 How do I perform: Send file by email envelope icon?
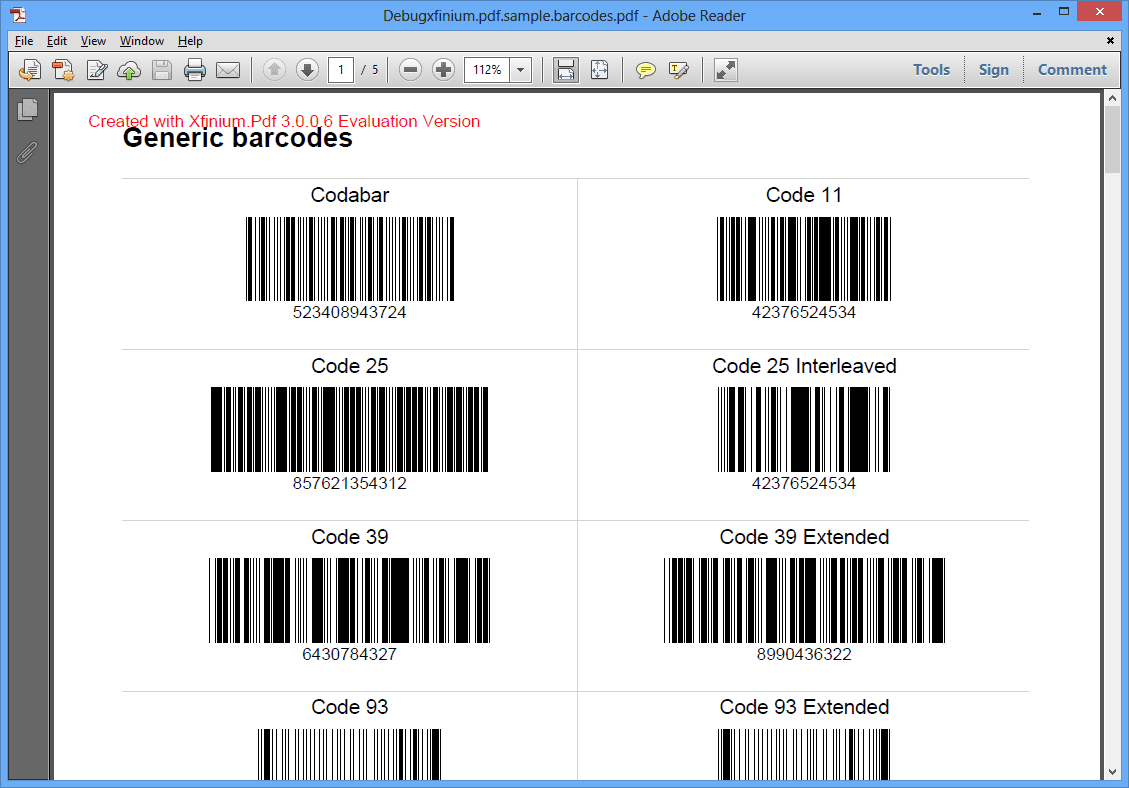coord(228,70)
